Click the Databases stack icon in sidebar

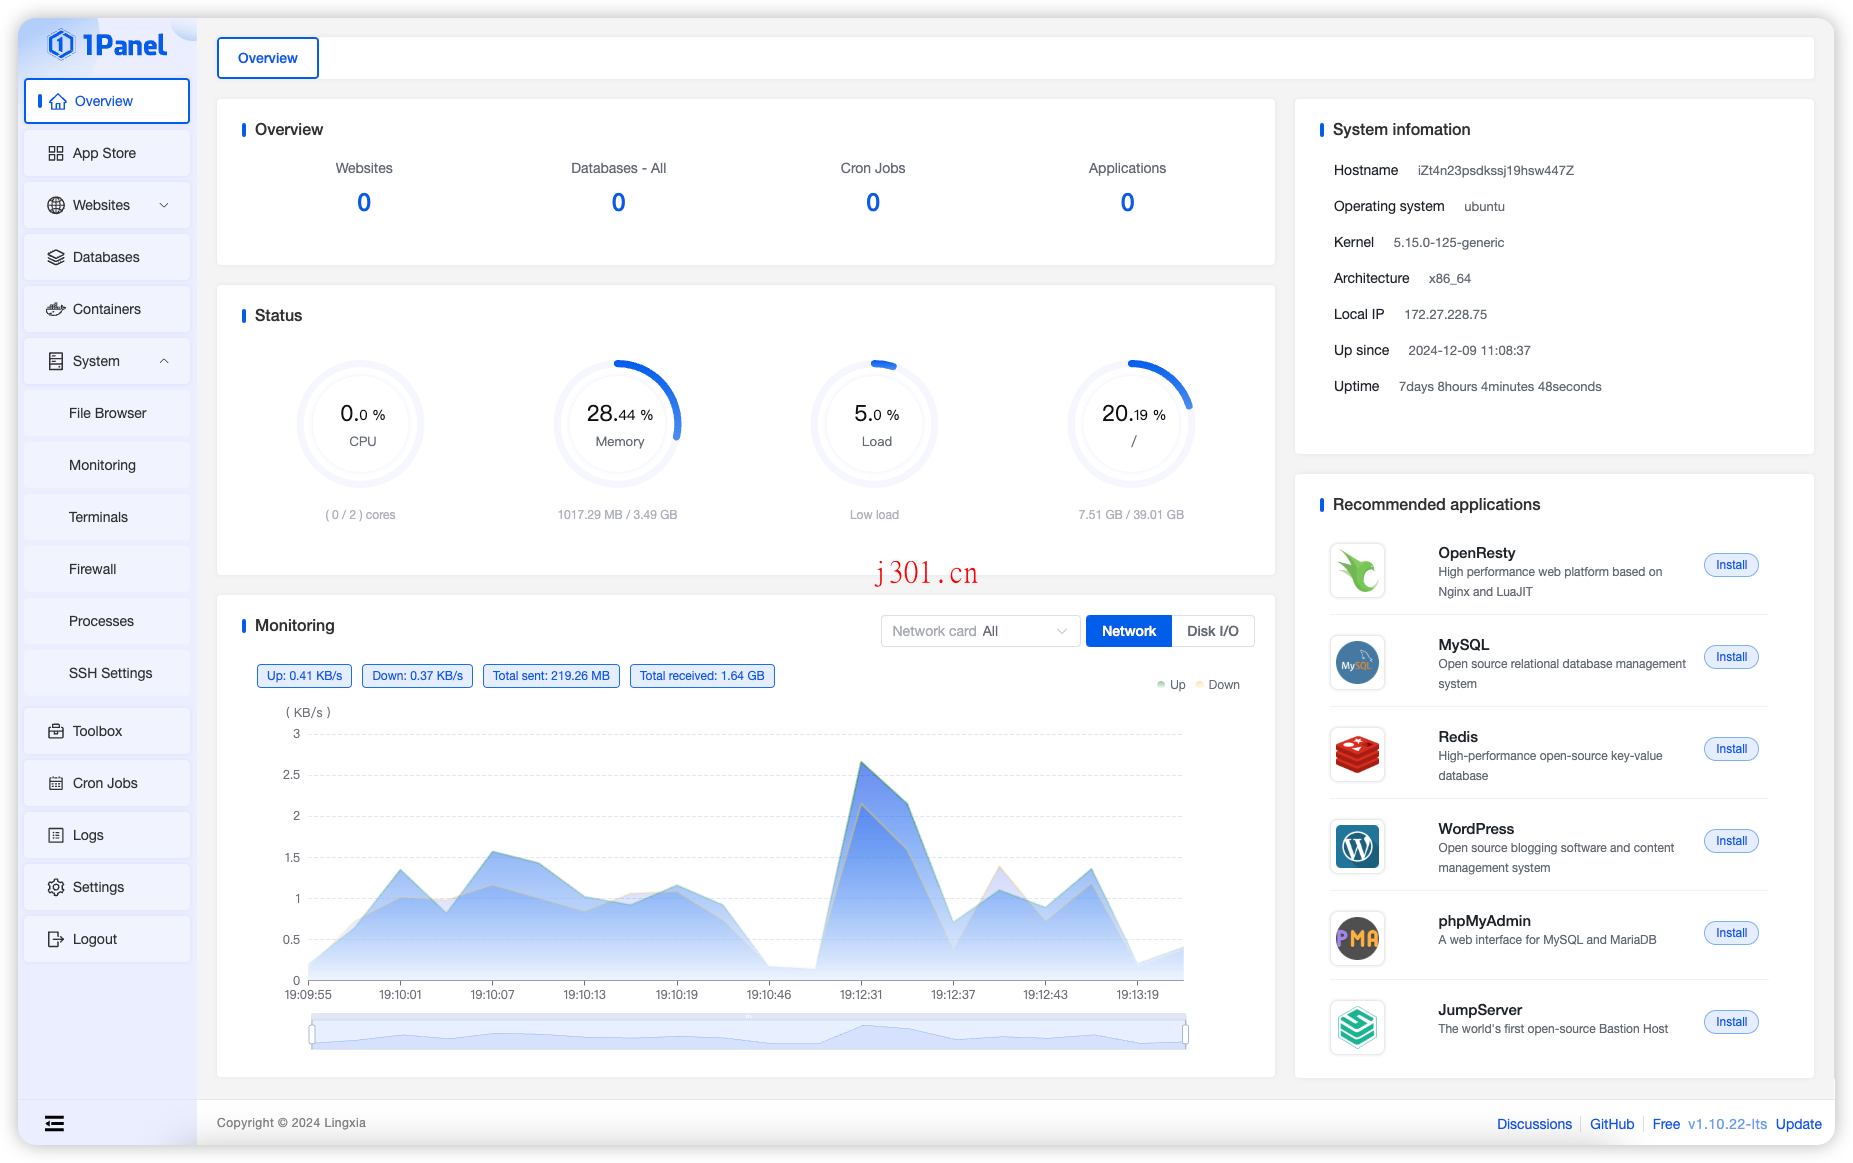click(x=56, y=257)
